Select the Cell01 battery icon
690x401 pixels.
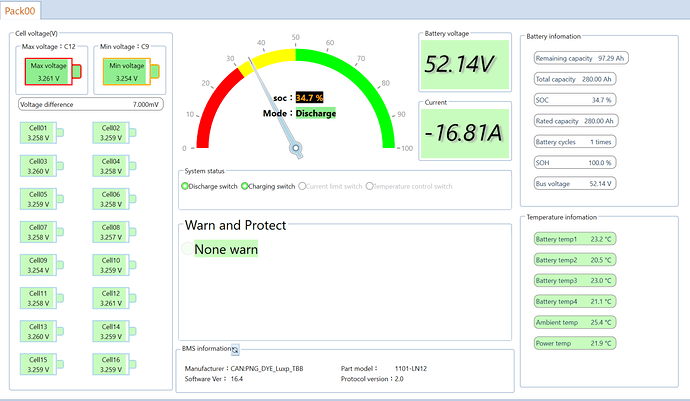42,132
